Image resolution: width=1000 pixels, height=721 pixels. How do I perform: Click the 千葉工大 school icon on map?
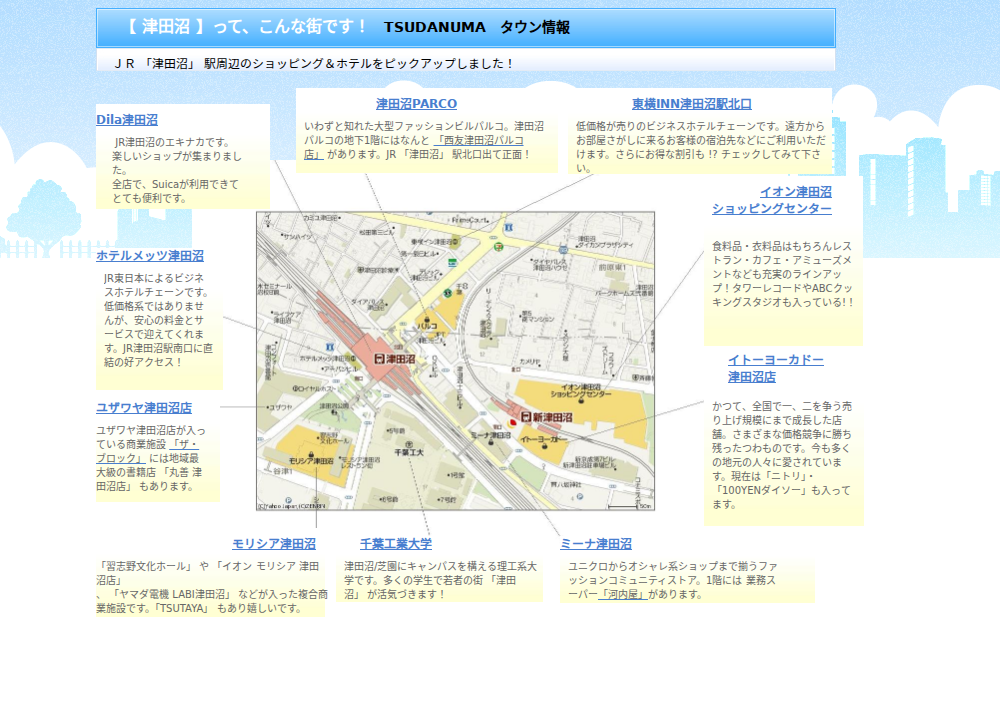[409, 444]
